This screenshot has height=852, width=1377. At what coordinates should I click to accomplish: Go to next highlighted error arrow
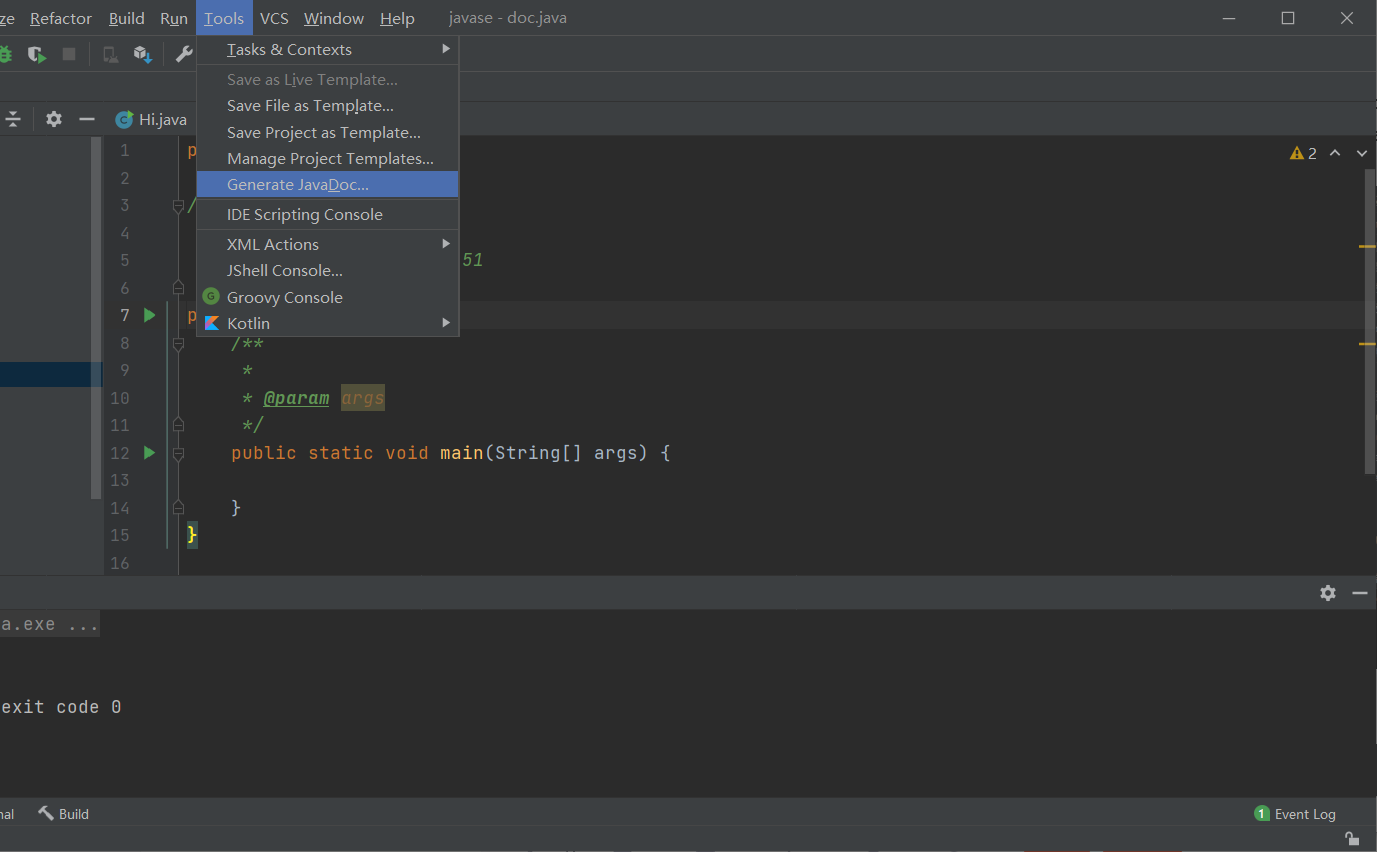click(x=1362, y=153)
